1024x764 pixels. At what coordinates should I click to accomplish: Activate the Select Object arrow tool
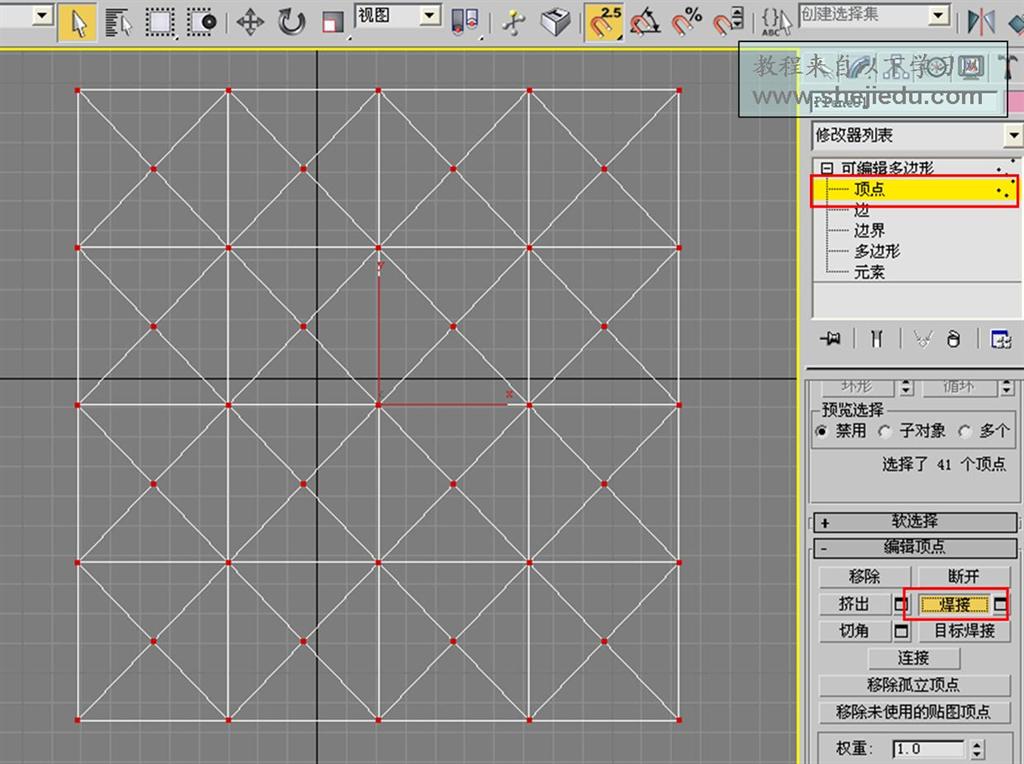click(x=77, y=22)
